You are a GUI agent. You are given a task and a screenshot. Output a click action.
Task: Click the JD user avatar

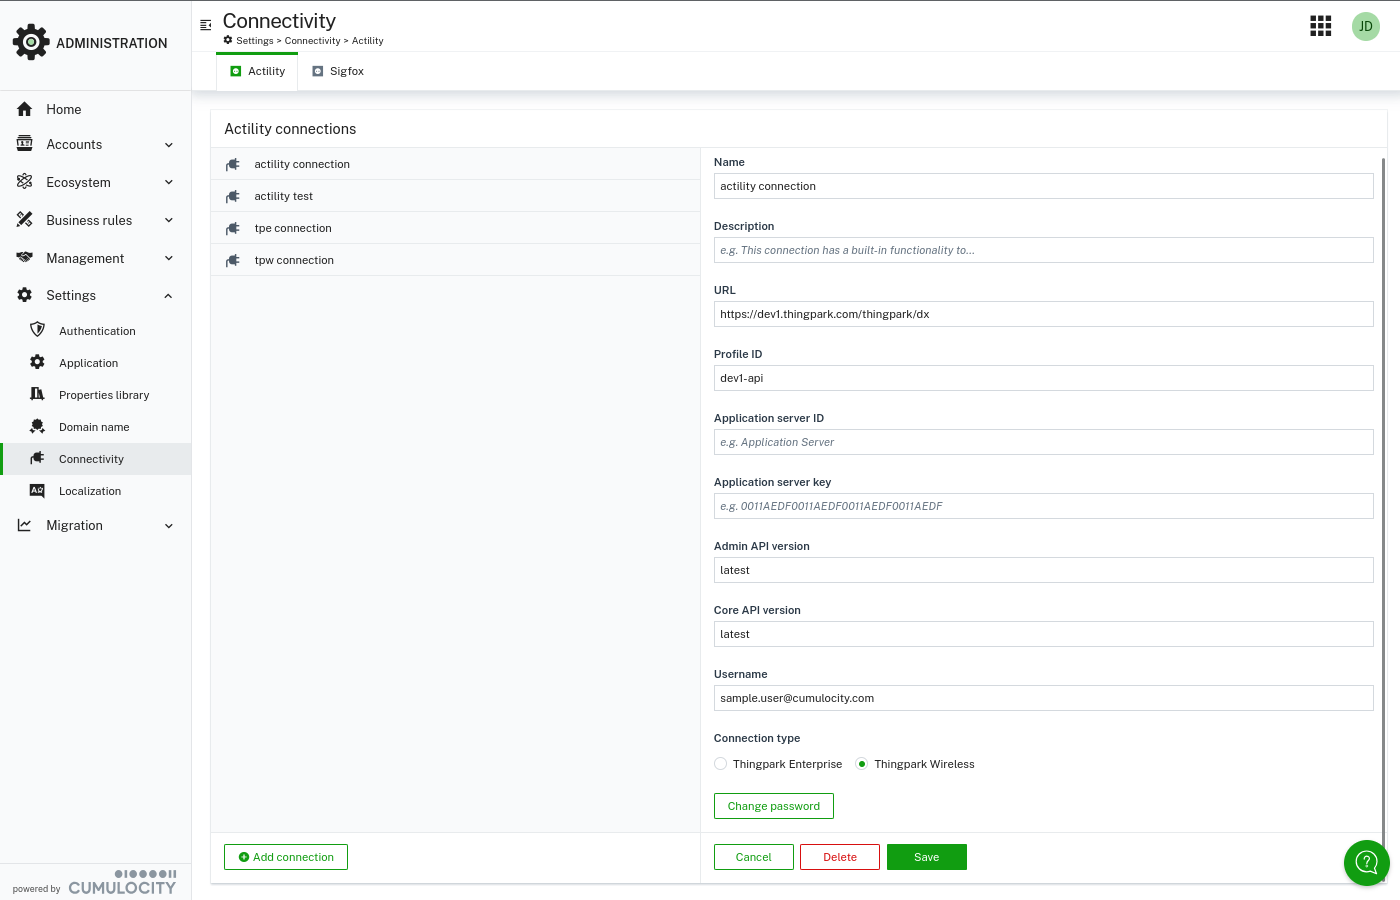coord(1365,26)
